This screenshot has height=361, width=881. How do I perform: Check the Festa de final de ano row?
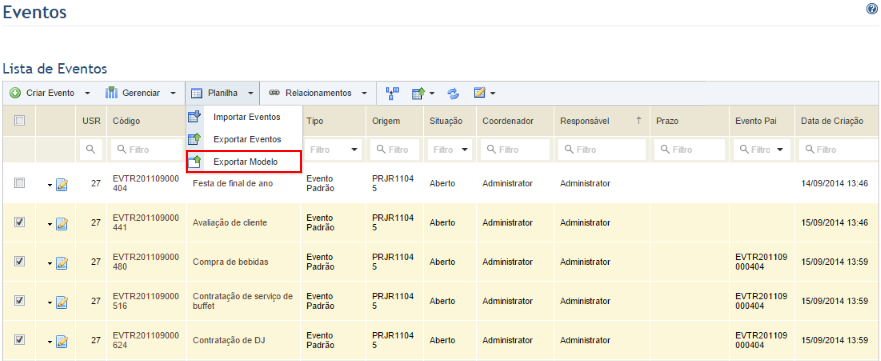(19, 182)
